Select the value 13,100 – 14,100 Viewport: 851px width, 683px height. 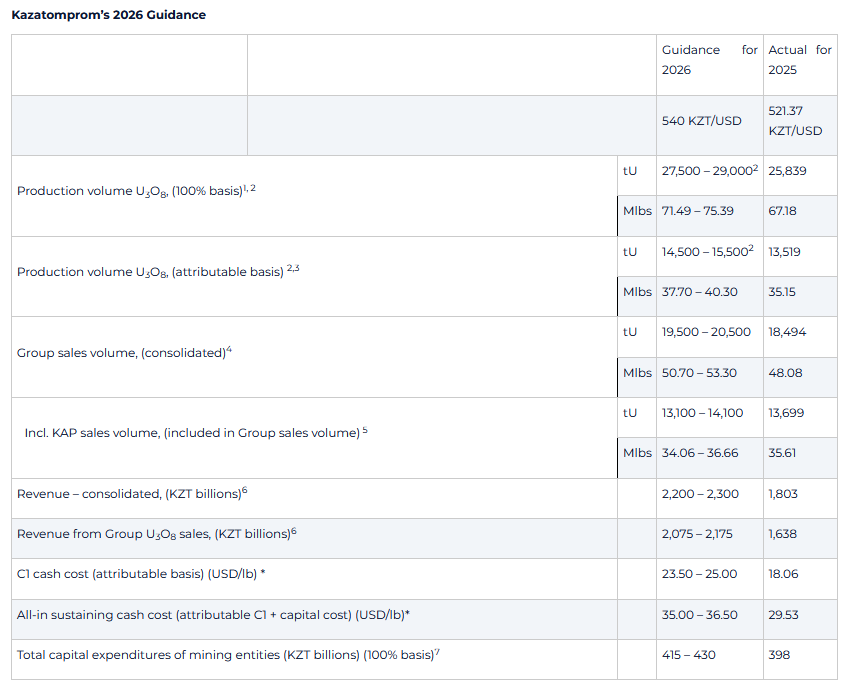[702, 413]
